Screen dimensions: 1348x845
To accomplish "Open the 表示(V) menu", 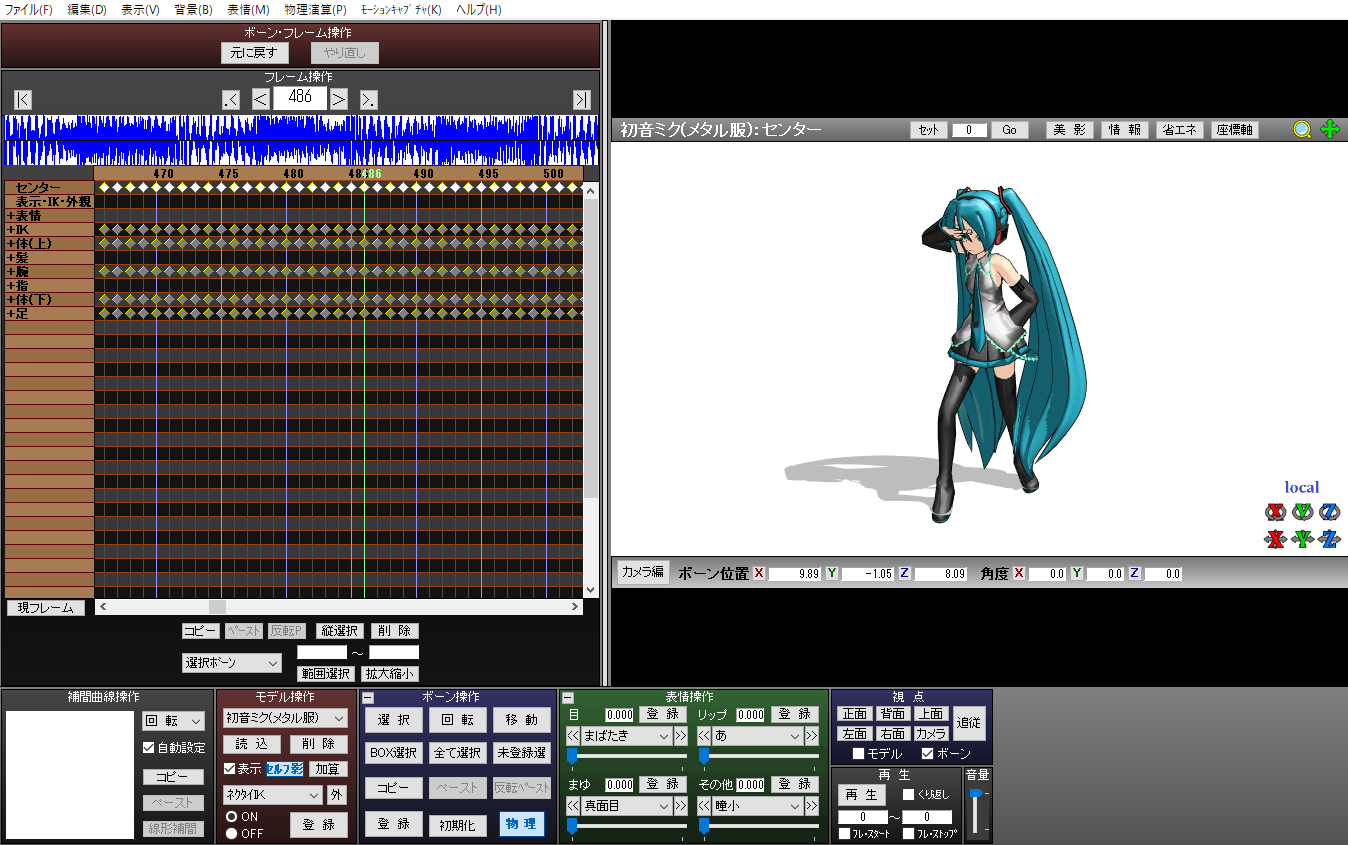I will (140, 10).
